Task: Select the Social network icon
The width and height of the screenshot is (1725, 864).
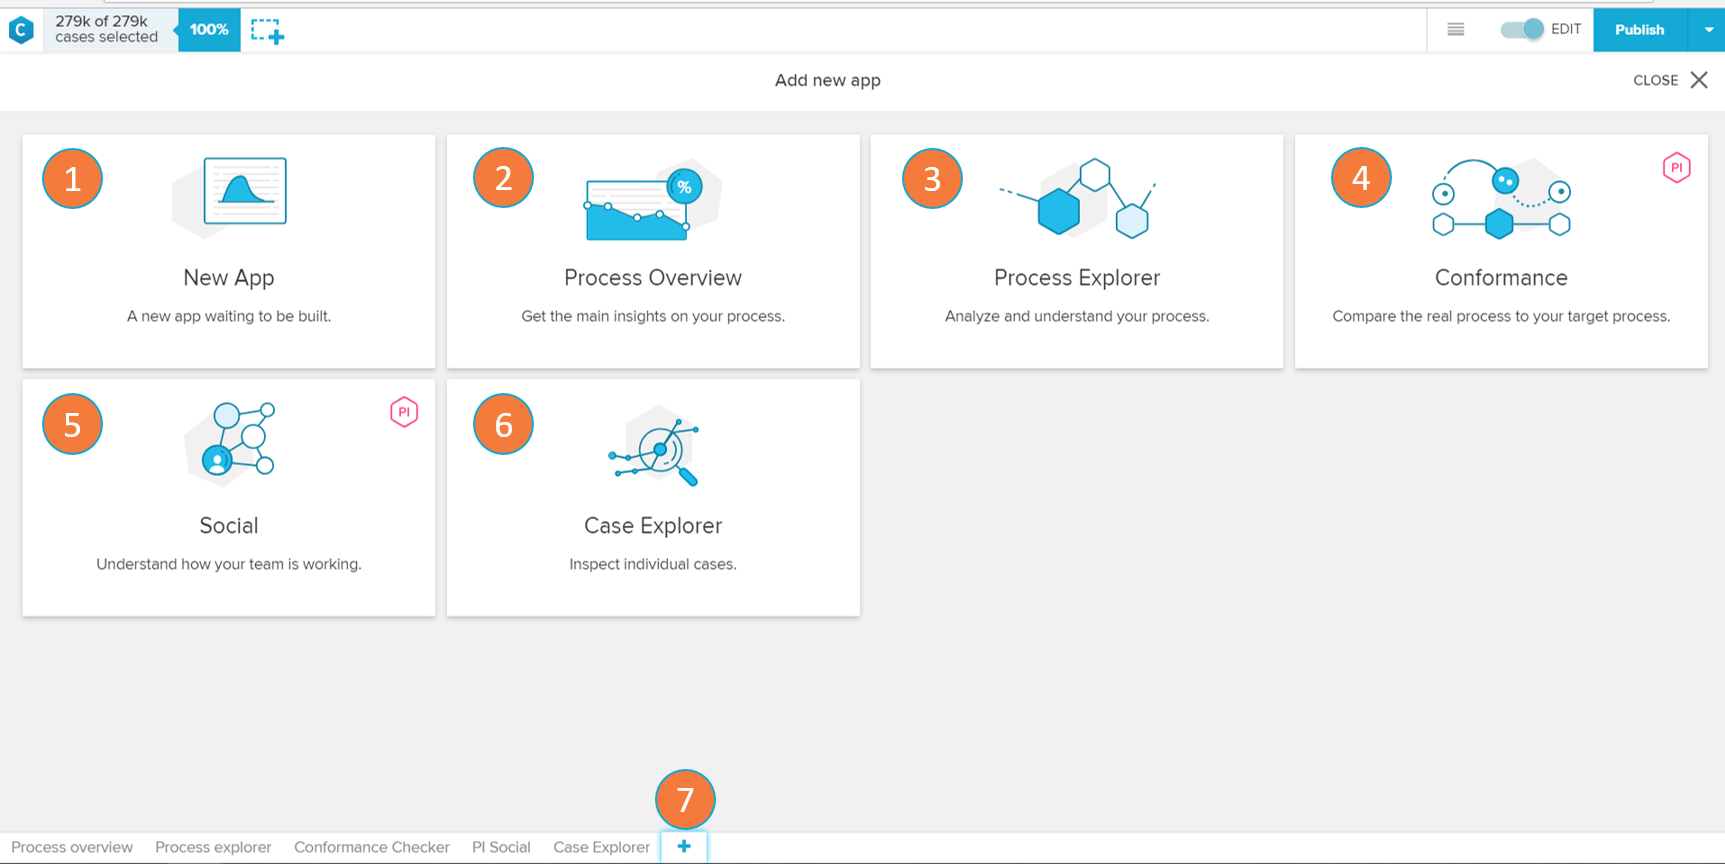Action: pyautogui.click(x=235, y=441)
